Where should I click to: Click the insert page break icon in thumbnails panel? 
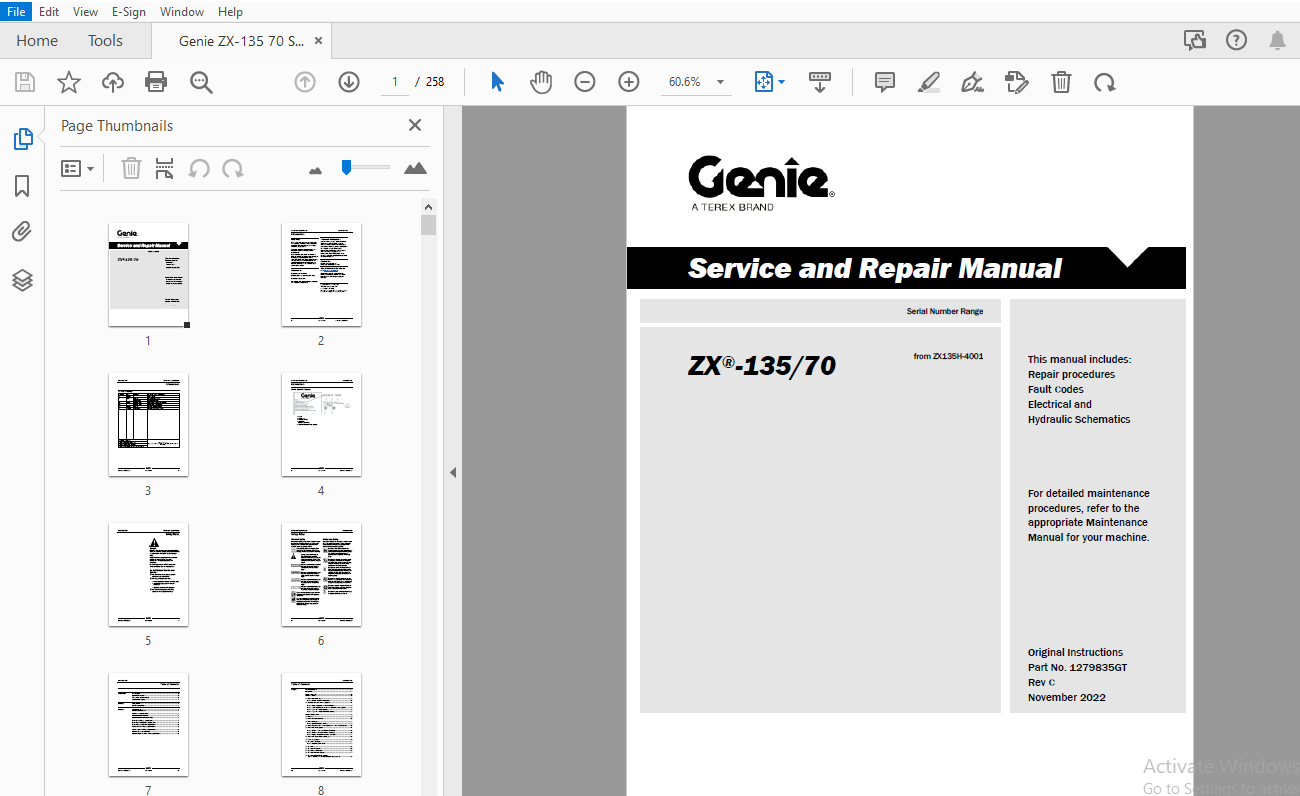point(165,168)
